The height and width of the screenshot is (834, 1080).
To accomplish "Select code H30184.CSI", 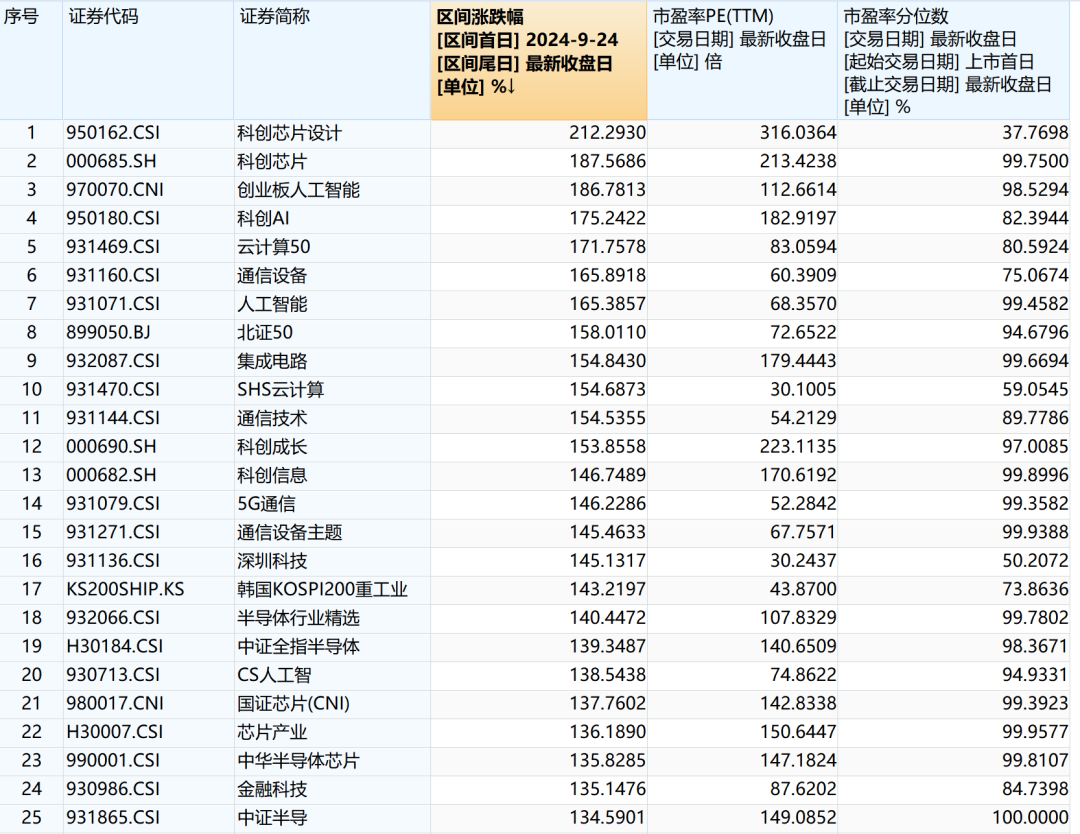I will (x=114, y=647).
